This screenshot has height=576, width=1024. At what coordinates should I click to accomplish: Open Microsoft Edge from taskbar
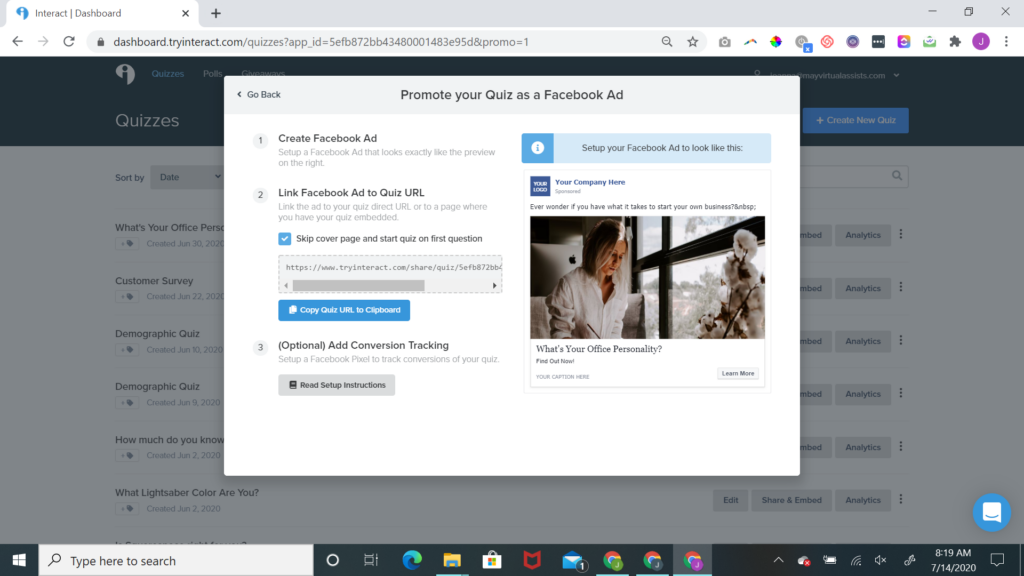pos(412,560)
